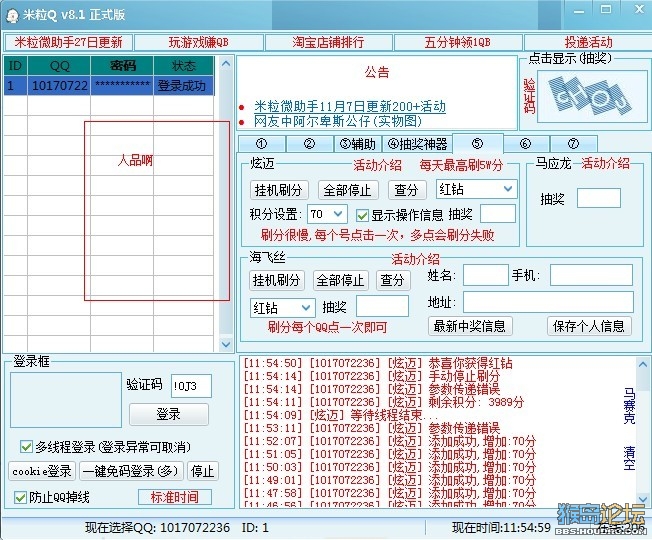This screenshot has width=652, height=540.
Task: Click 马赛克 vertical link beside log
Action: click(x=629, y=406)
